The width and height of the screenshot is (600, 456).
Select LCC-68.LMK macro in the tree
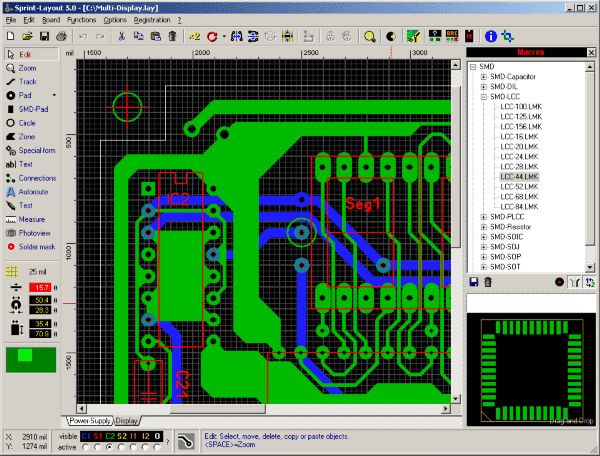coord(520,195)
